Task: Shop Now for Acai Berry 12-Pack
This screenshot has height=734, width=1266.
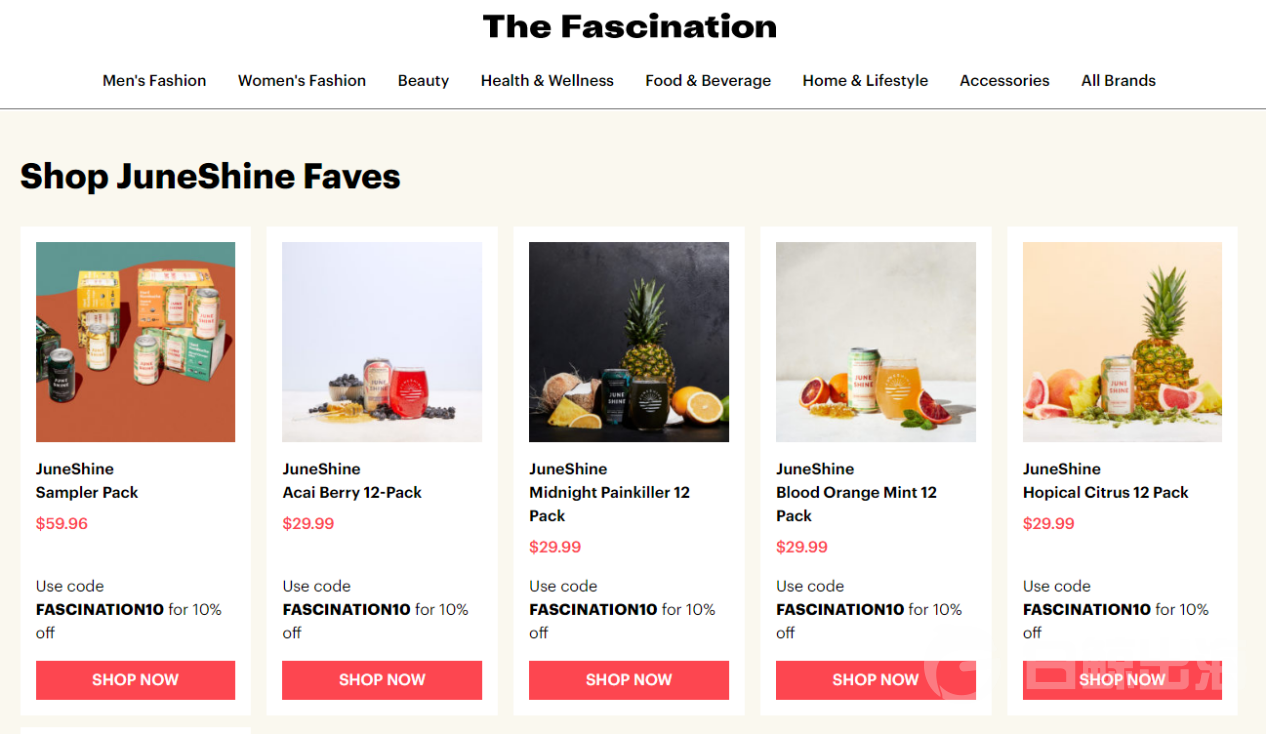Action: [382, 680]
